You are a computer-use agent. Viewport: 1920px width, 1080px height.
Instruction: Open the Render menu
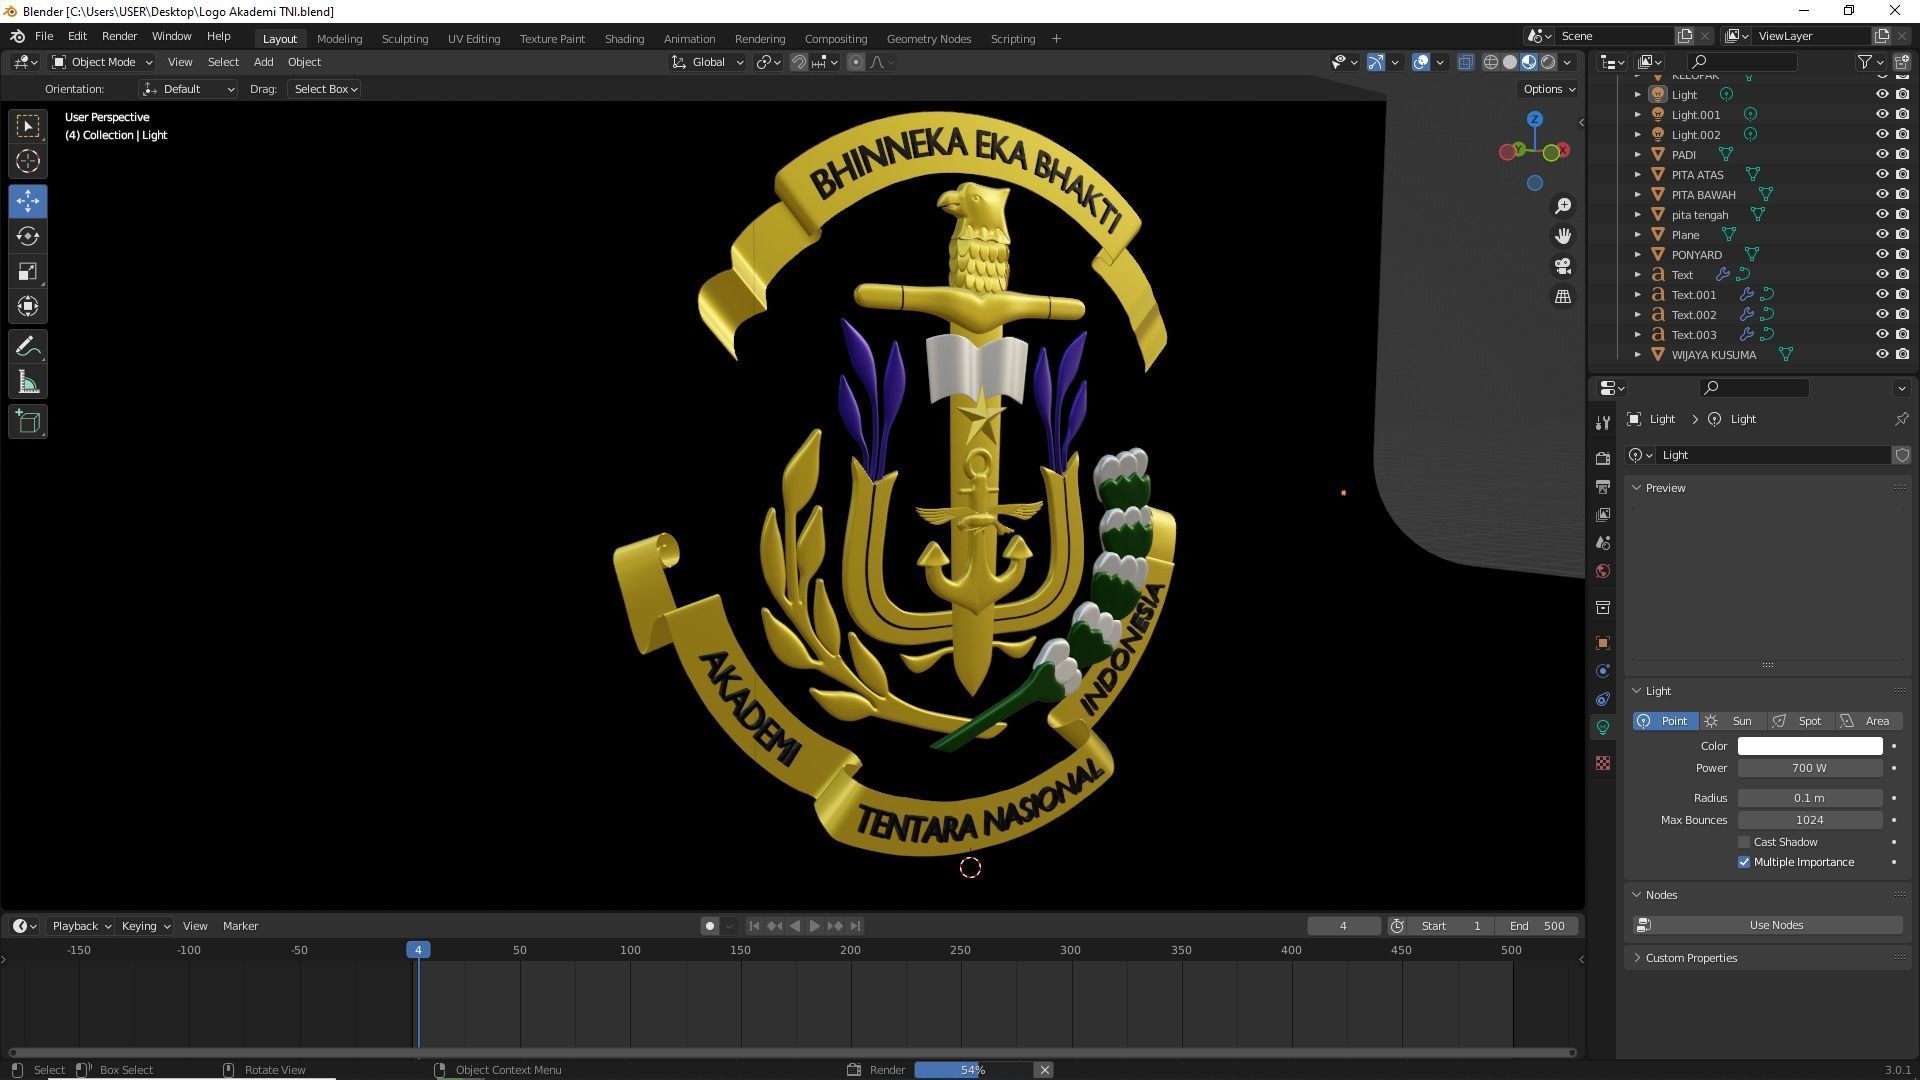pos(119,36)
